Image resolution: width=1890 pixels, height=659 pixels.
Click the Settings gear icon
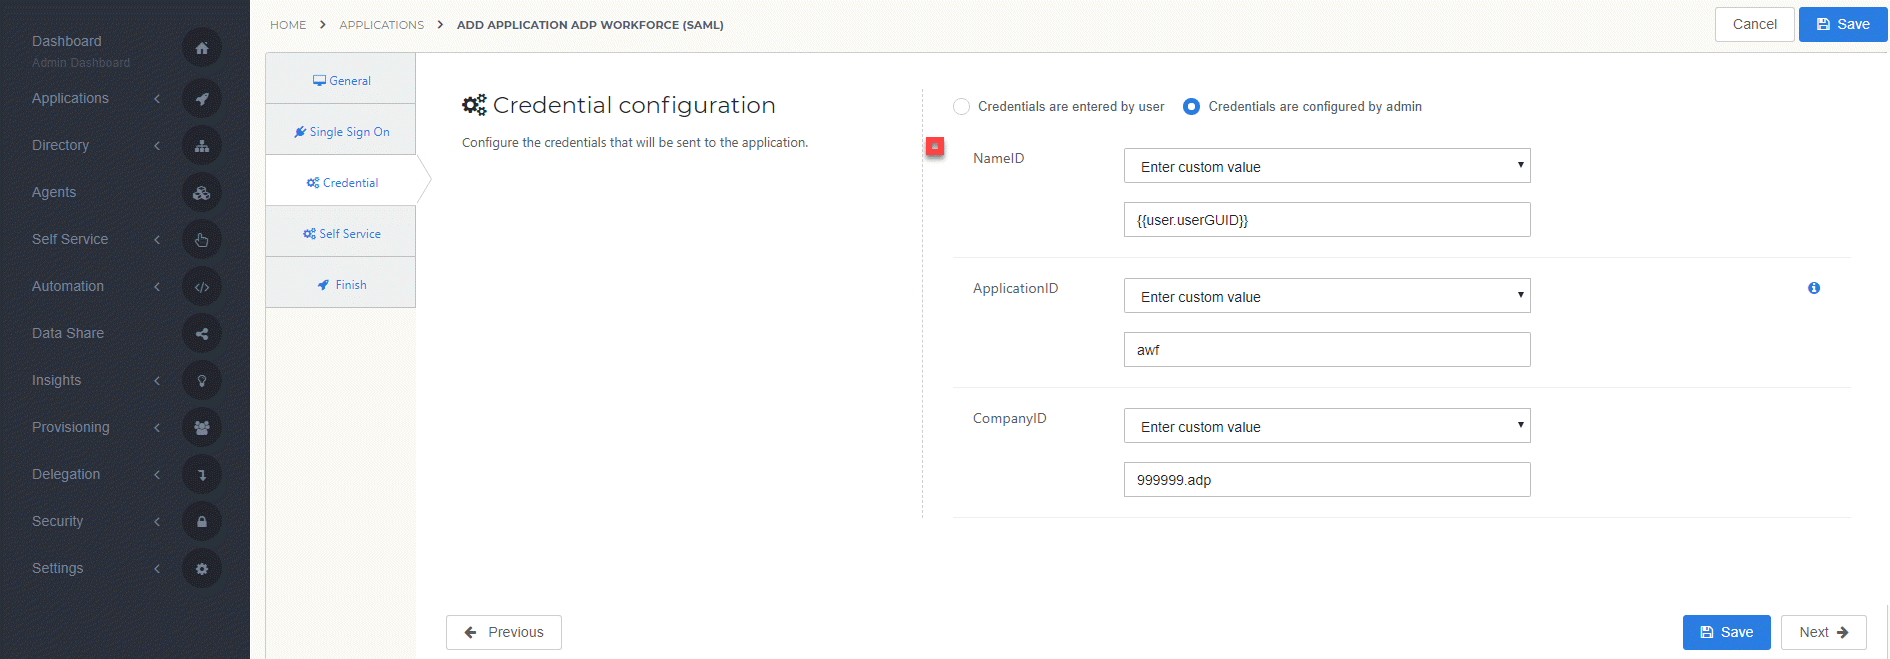tap(202, 569)
